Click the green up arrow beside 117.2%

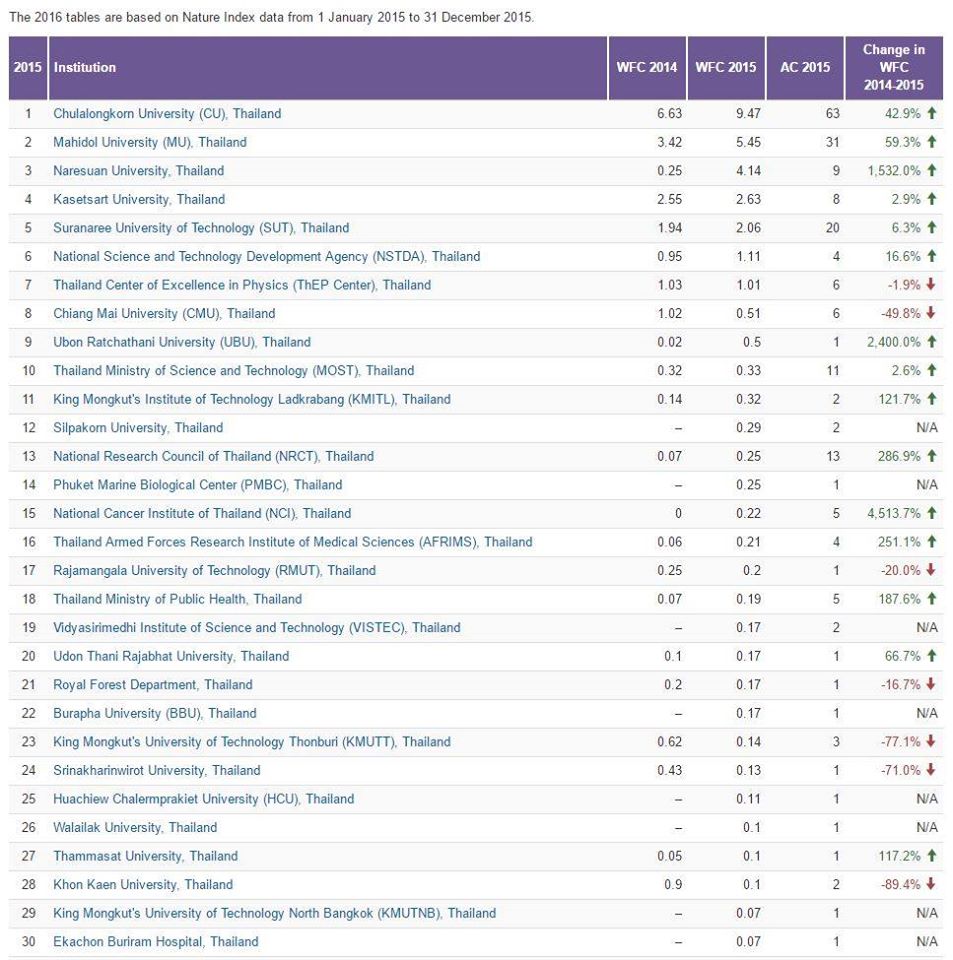(932, 856)
